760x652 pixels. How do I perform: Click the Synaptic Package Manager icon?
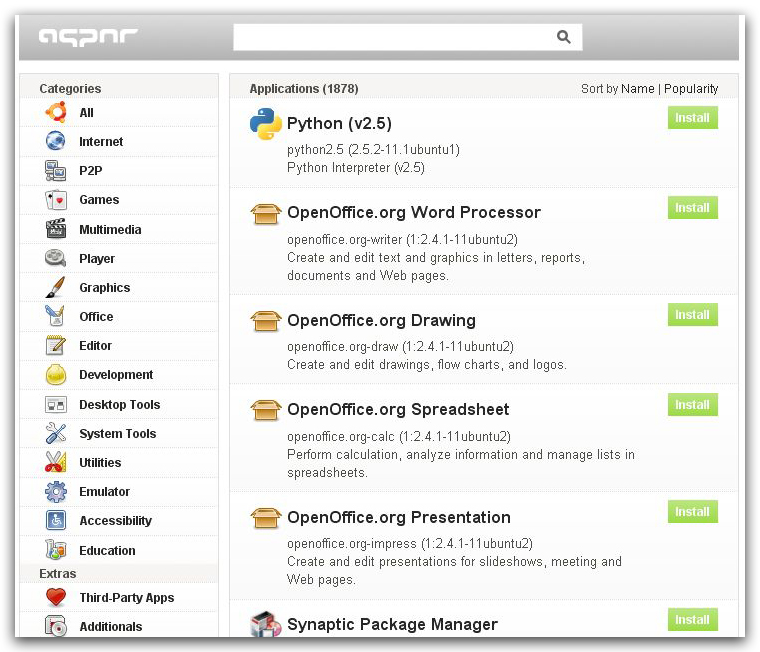tap(266, 624)
